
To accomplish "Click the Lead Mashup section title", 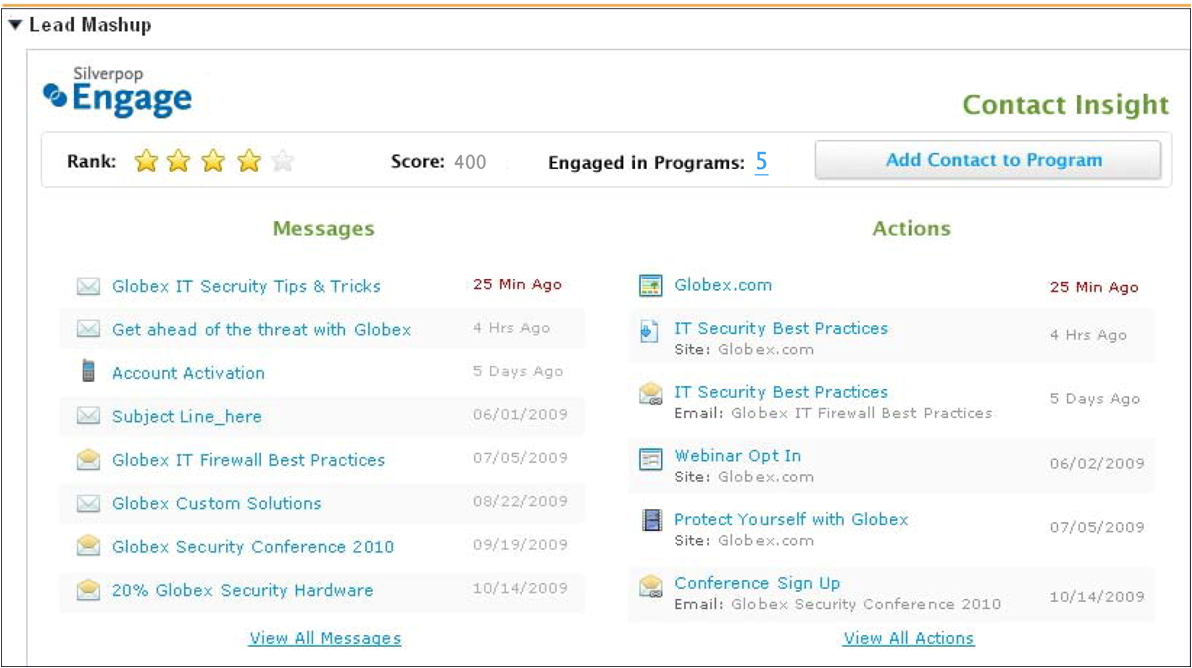I will tap(90, 25).
